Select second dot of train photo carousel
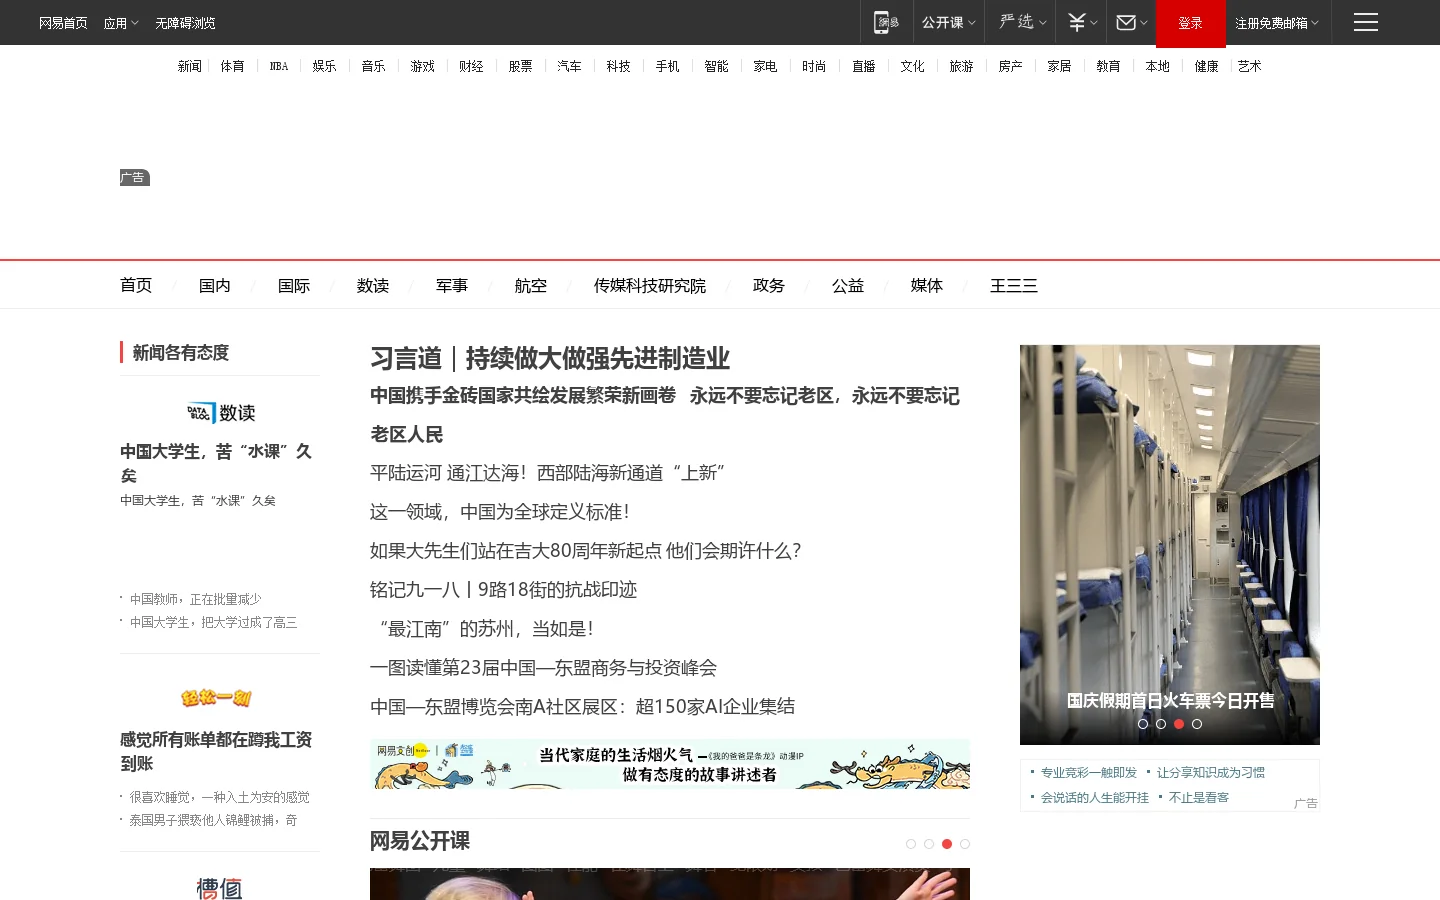This screenshot has width=1440, height=900. point(1161,723)
